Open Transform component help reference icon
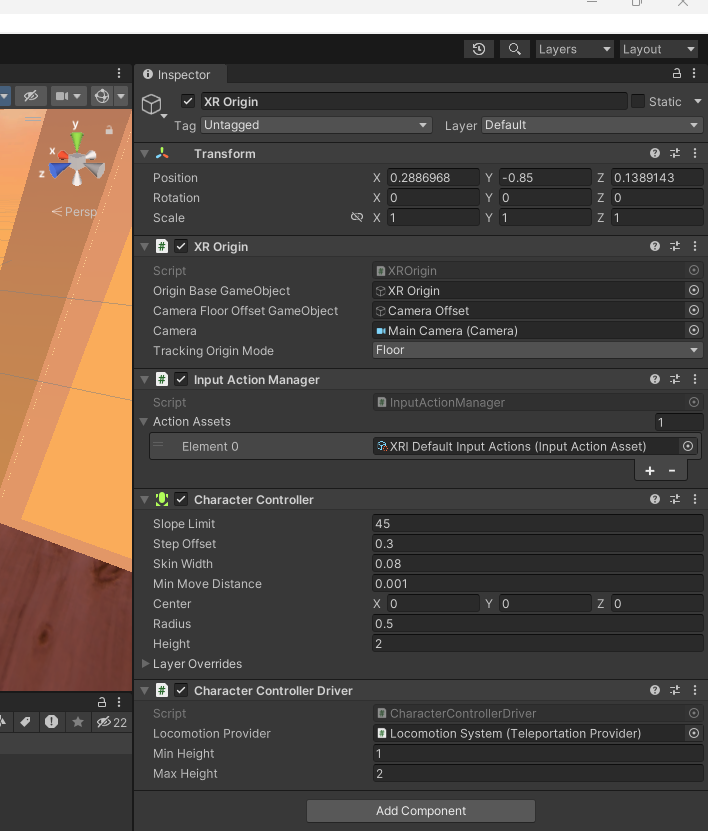 (655, 154)
